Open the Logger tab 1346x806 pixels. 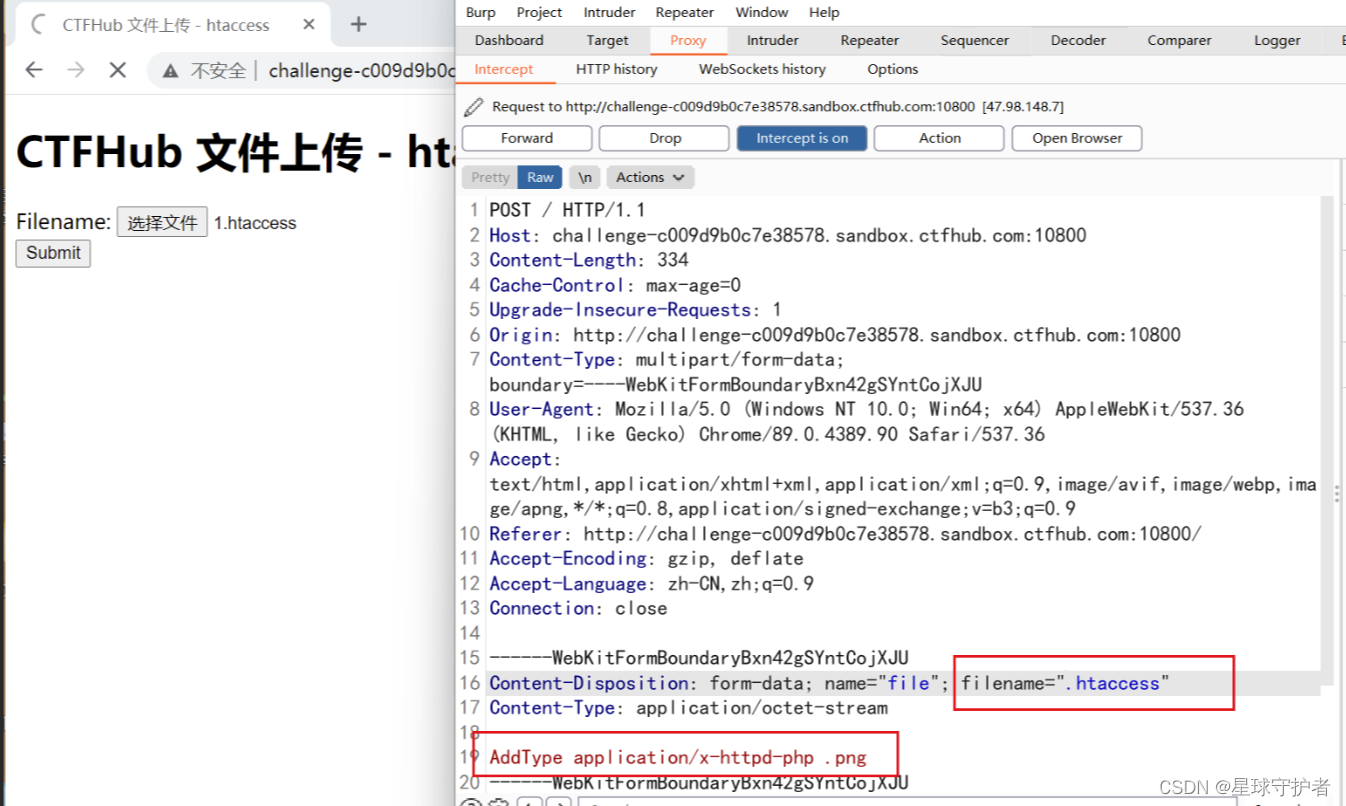(1277, 40)
